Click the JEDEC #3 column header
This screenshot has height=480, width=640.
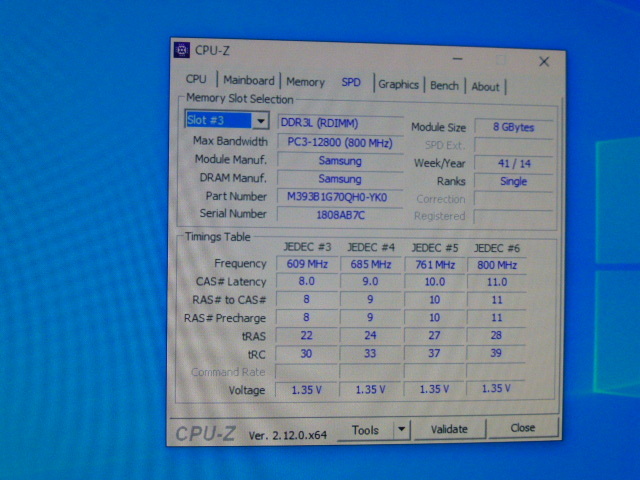click(x=307, y=247)
